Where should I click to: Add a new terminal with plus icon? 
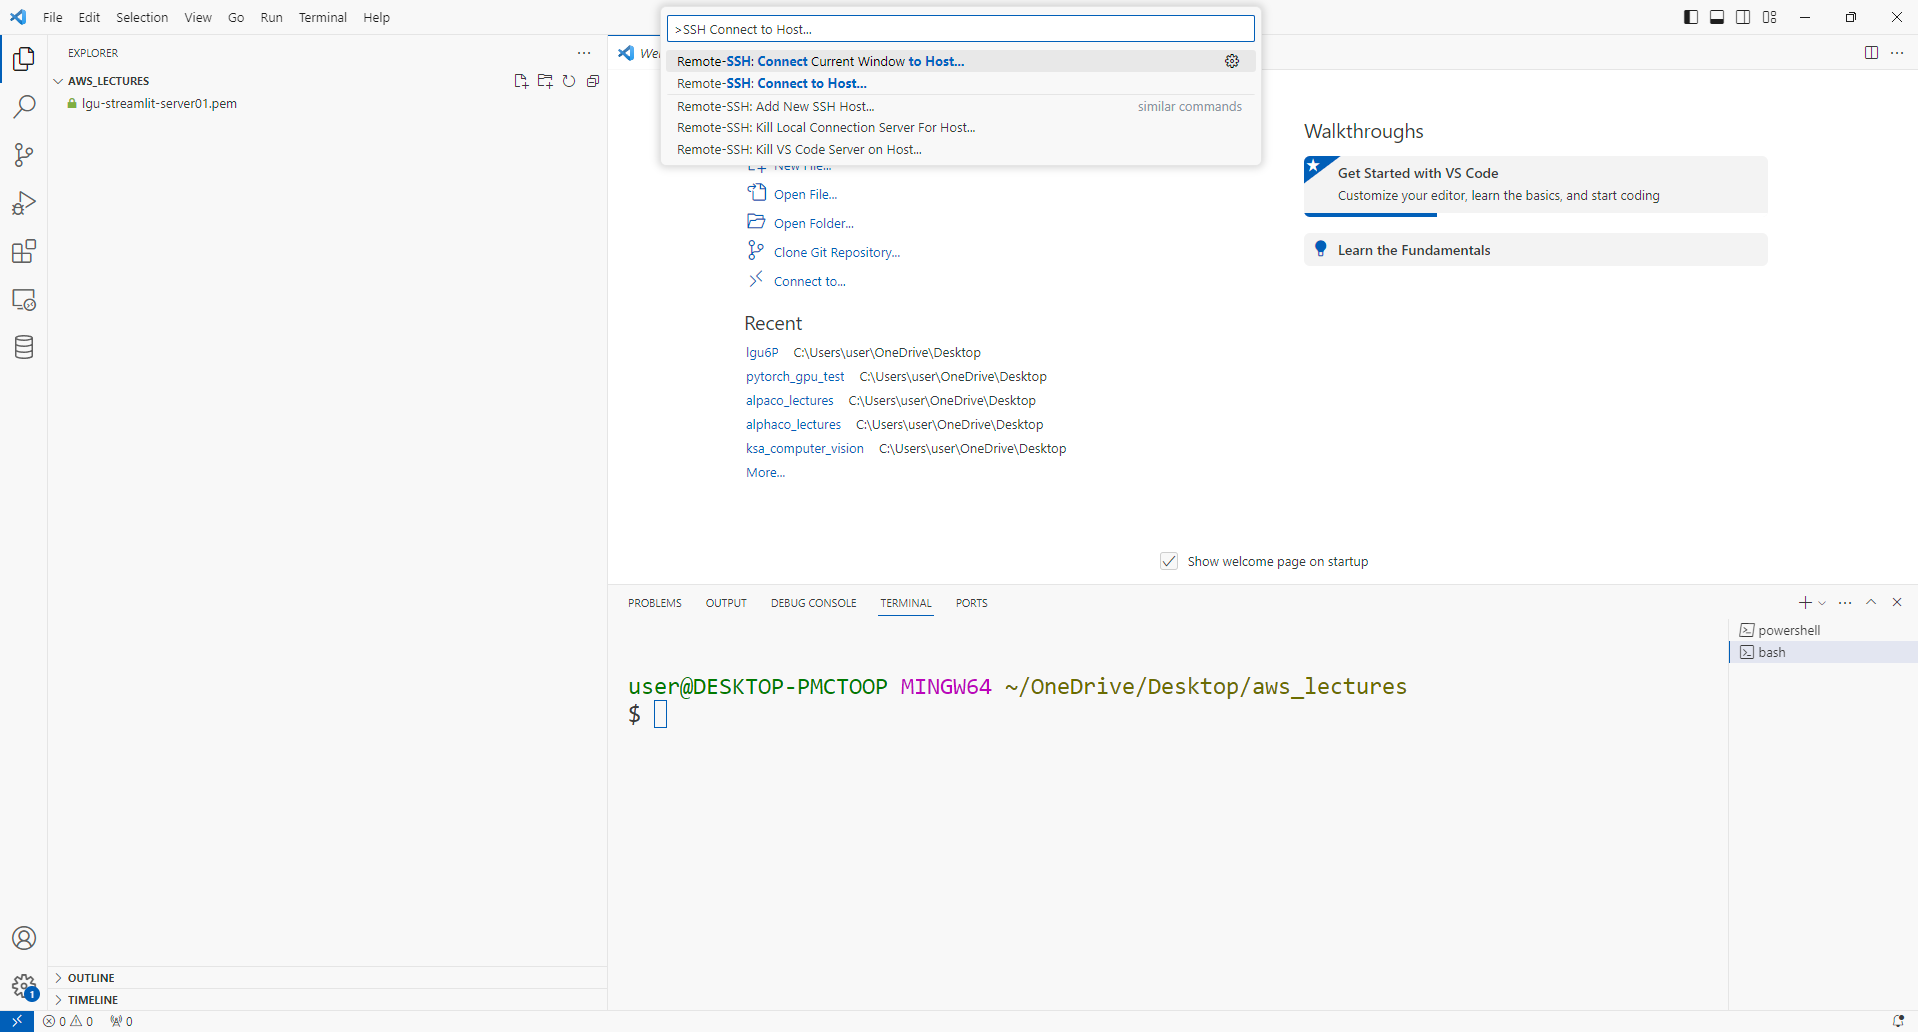pyautogui.click(x=1805, y=603)
